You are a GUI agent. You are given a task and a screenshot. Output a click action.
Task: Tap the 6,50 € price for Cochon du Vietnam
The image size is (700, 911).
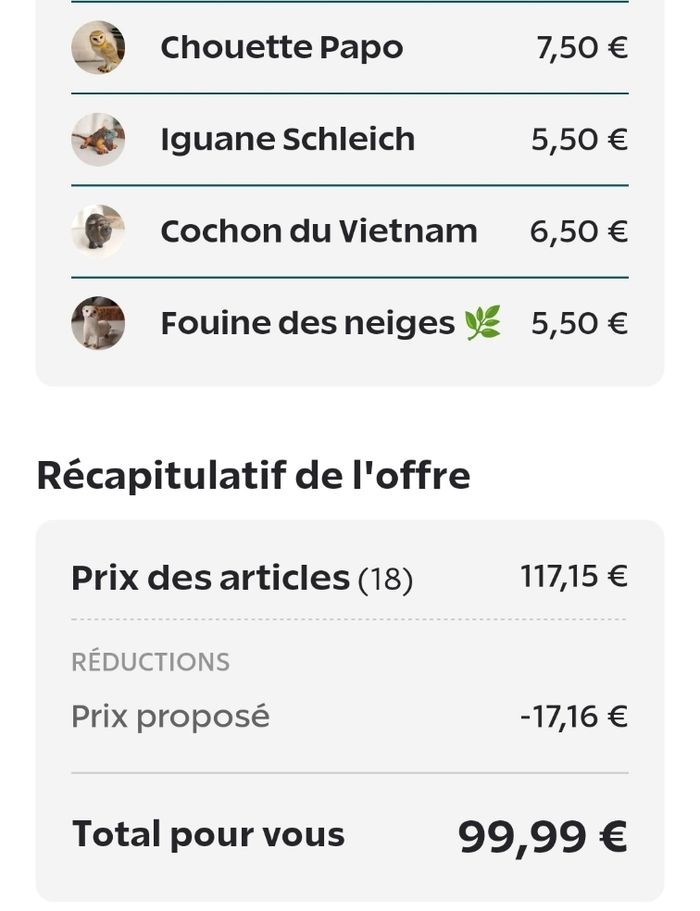coord(578,231)
